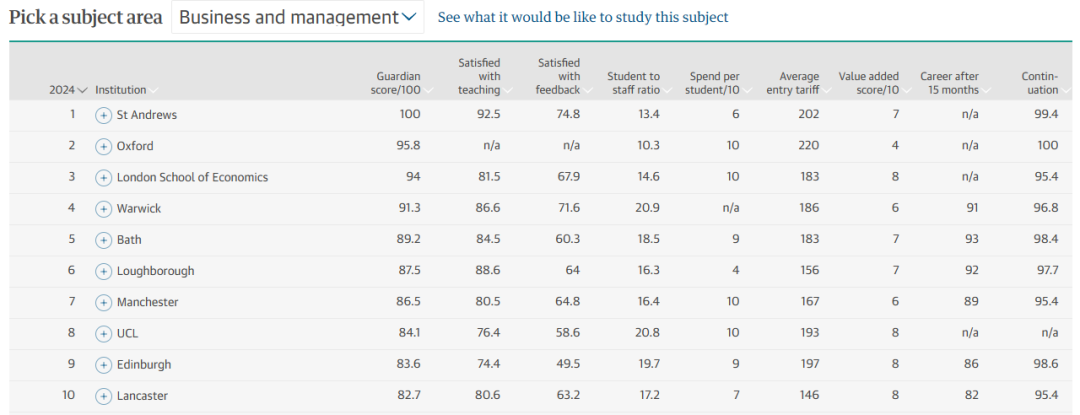Viewport: 1080px width, 415px height.
Task: Sort by Continuation column header
Action: click(x=1040, y=83)
